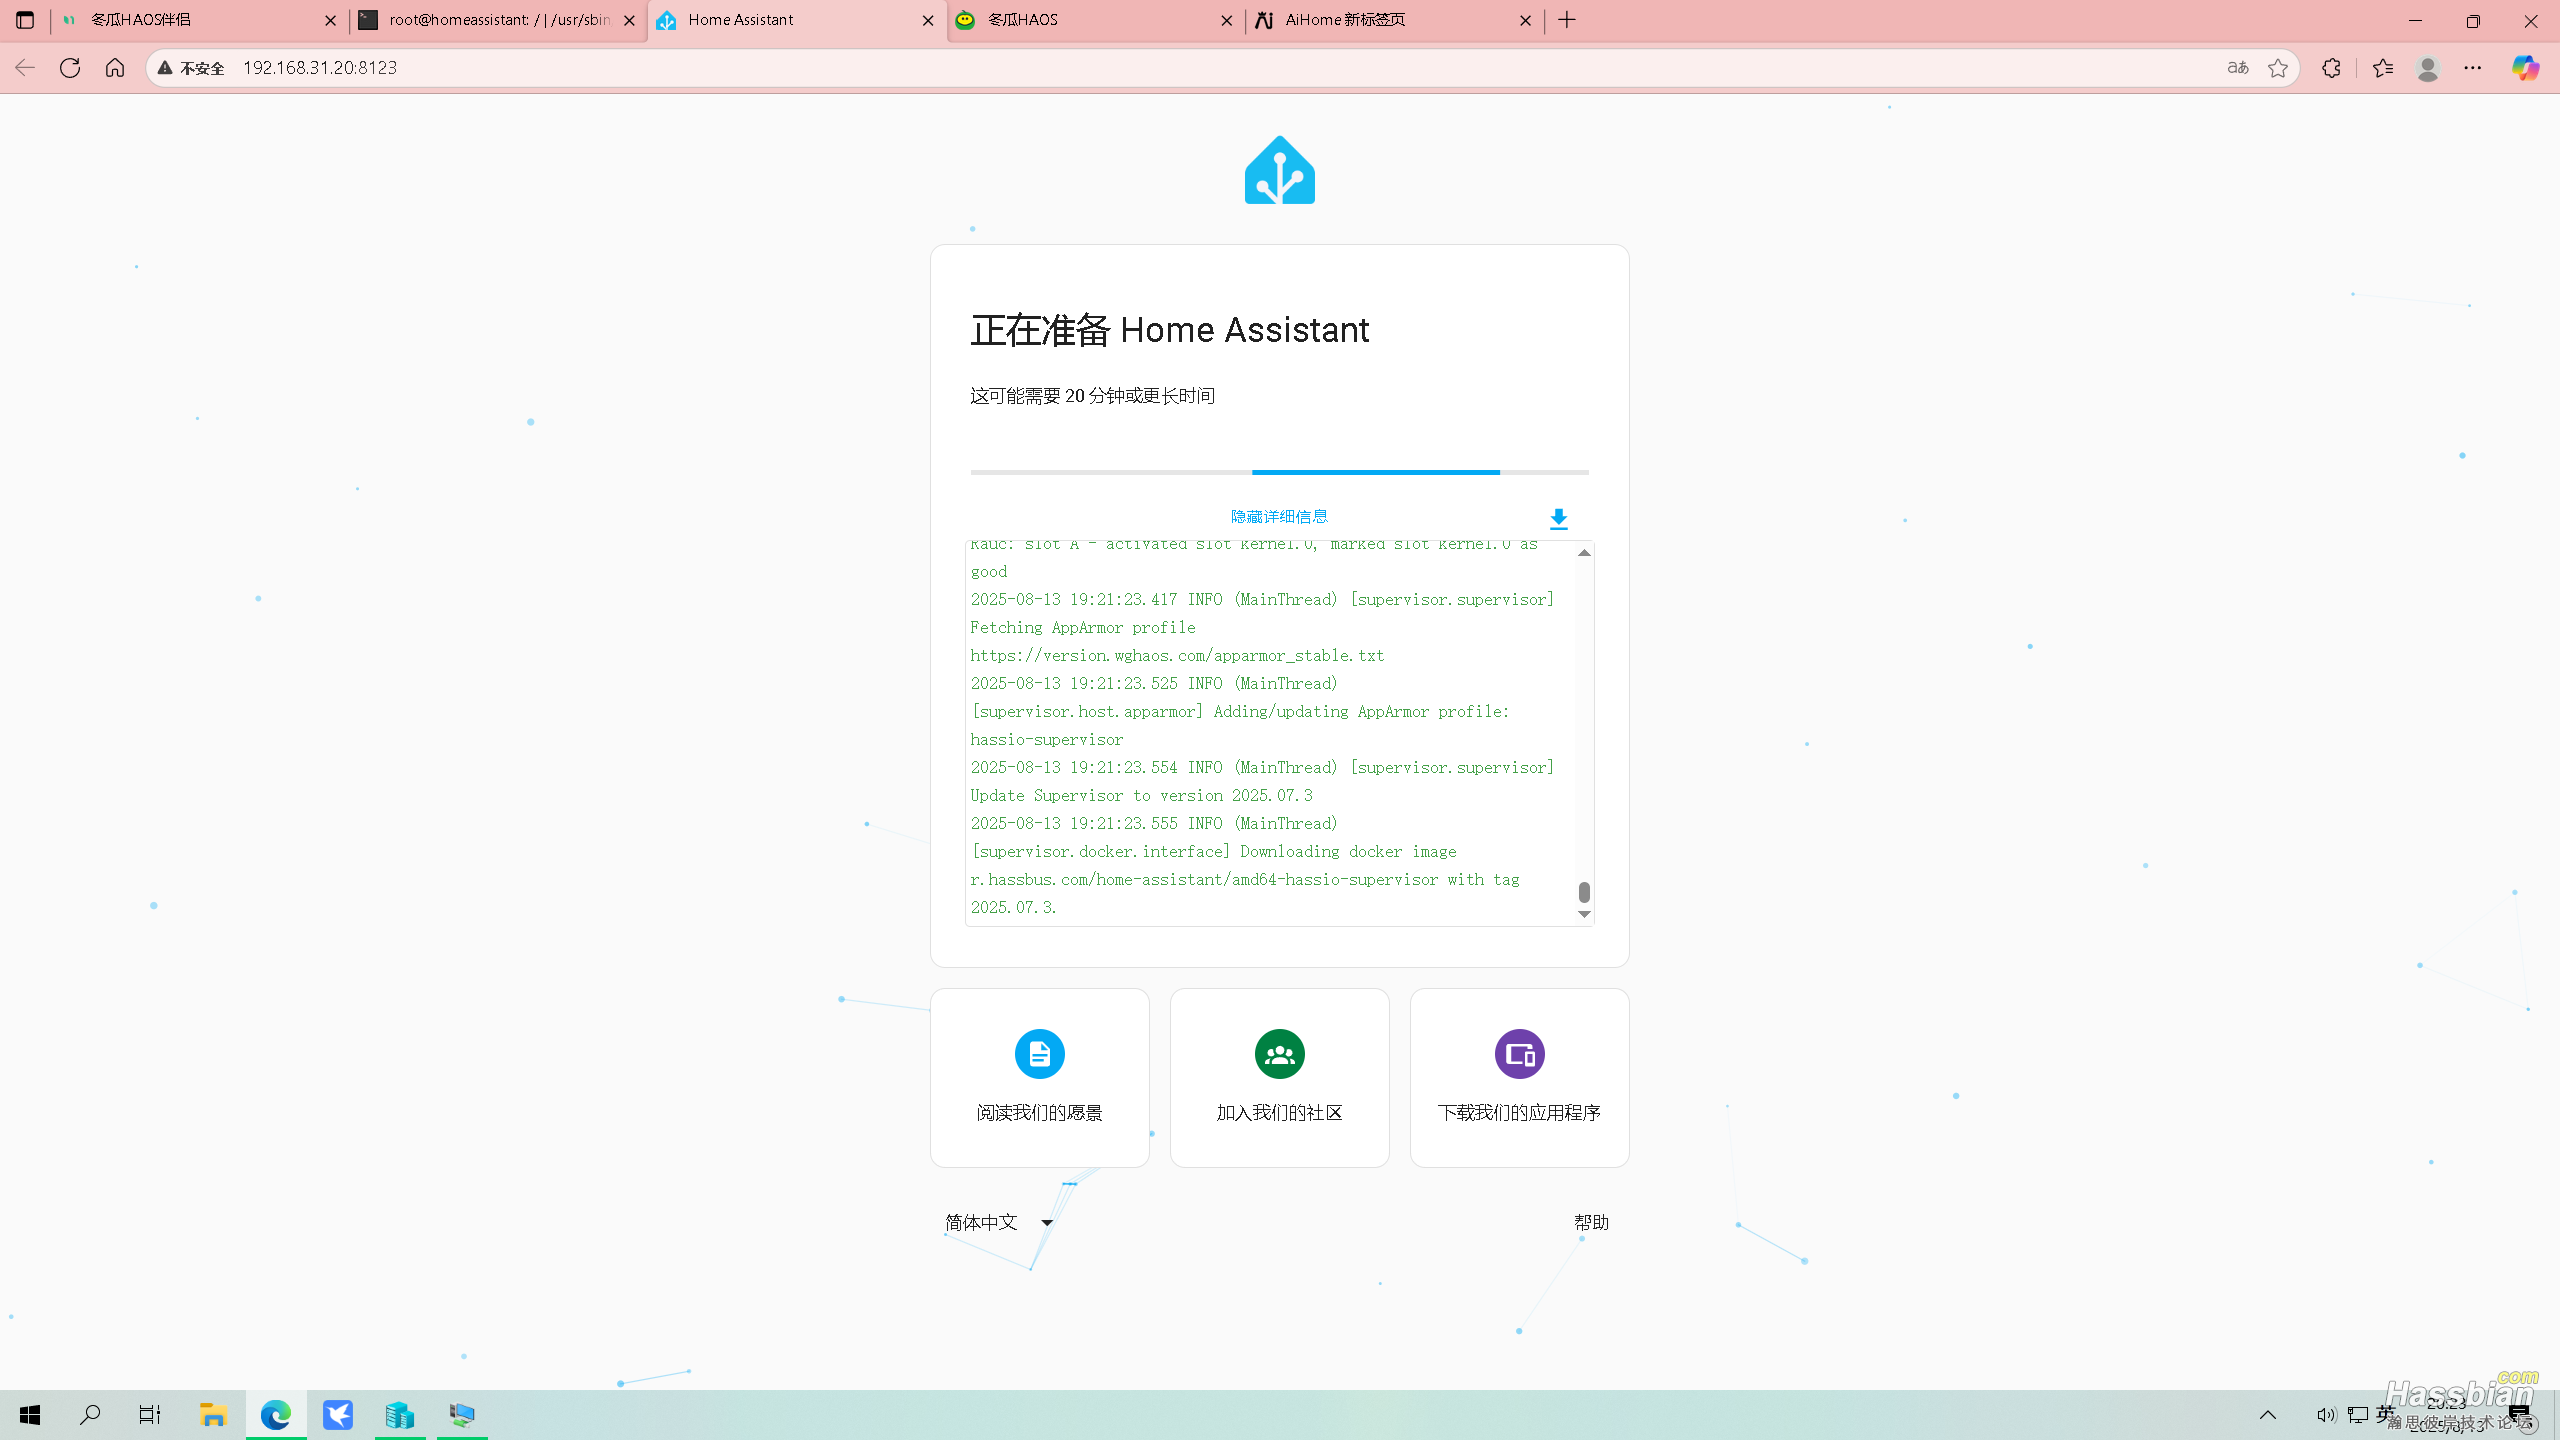Open the community people icon
This screenshot has height=1440, width=2560.
pos(1279,1054)
